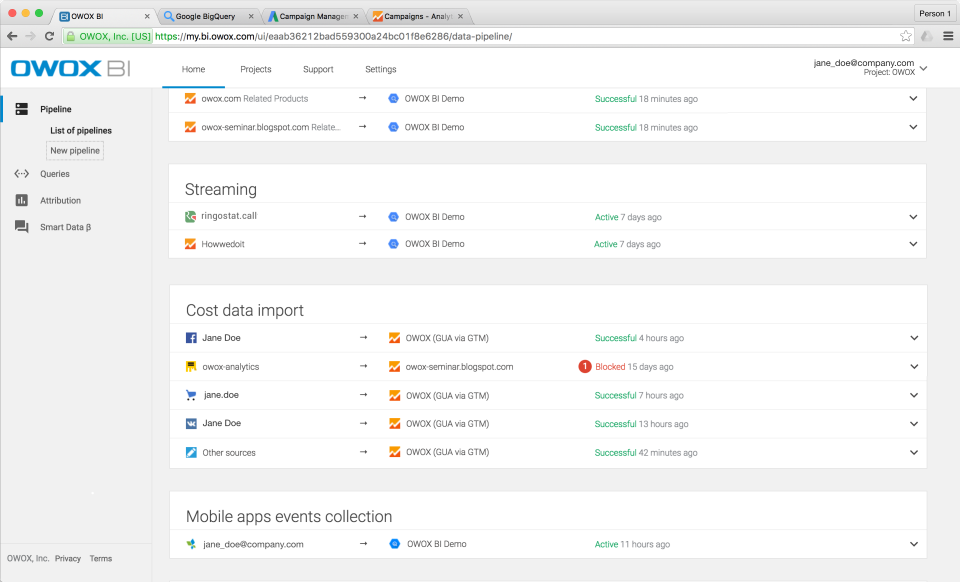960x582 pixels.
Task: Click Analytics icon next to owox-seminar.blogspot.com destination
Action: (x=394, y=367)
